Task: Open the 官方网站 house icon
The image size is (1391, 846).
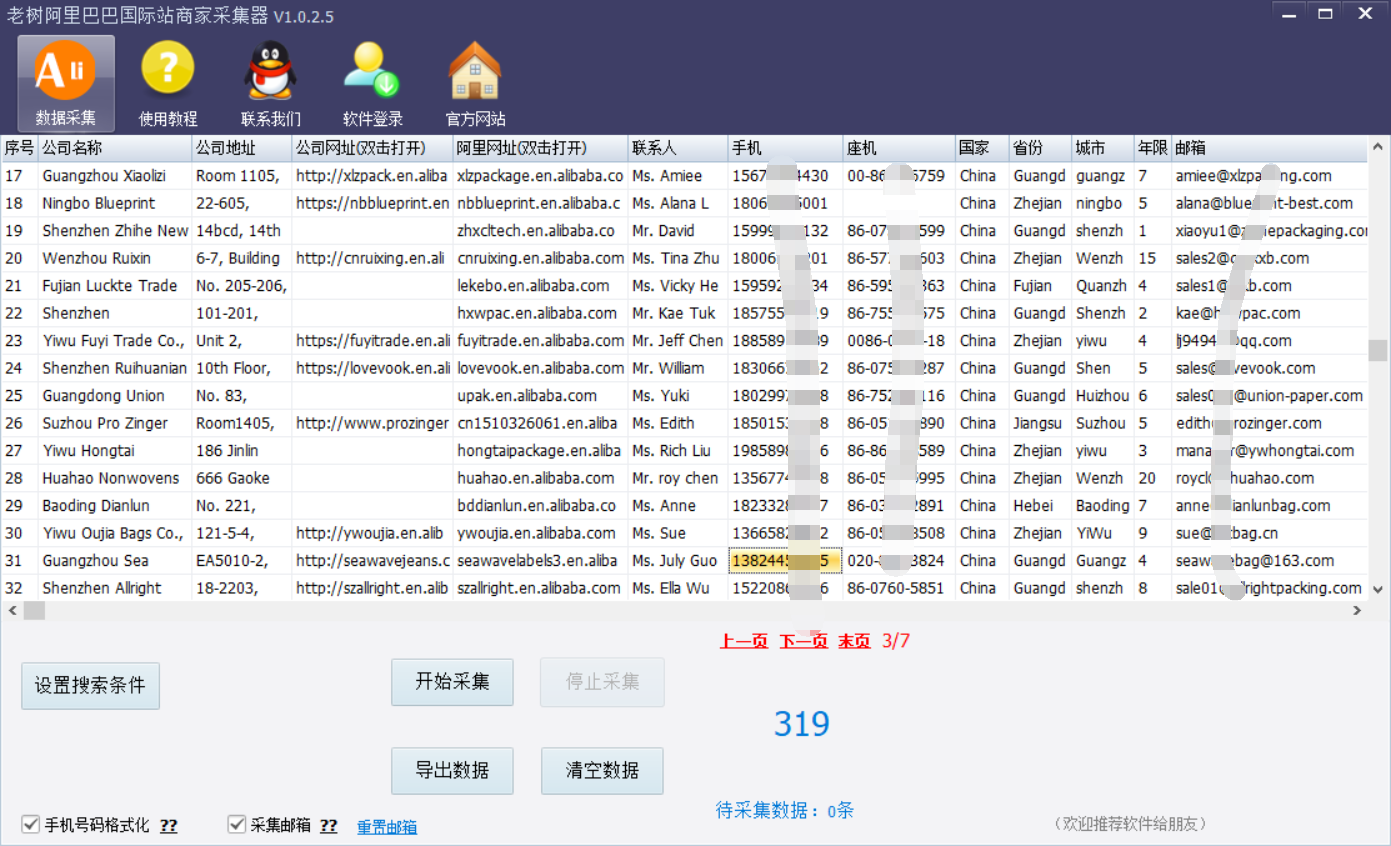Action: click(x=475, y=83)
